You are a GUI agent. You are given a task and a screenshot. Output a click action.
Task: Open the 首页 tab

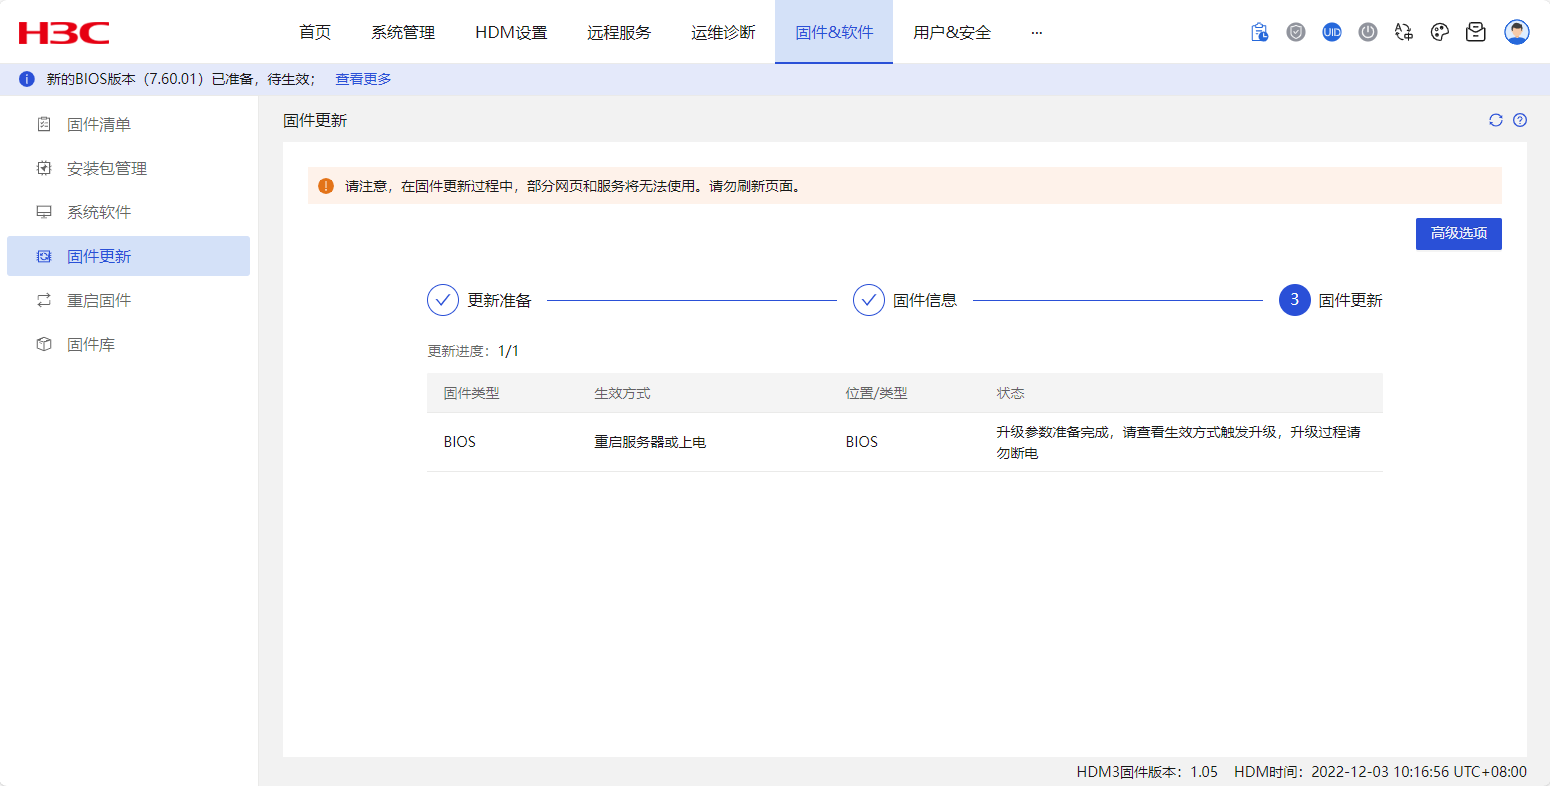point(315,32)
